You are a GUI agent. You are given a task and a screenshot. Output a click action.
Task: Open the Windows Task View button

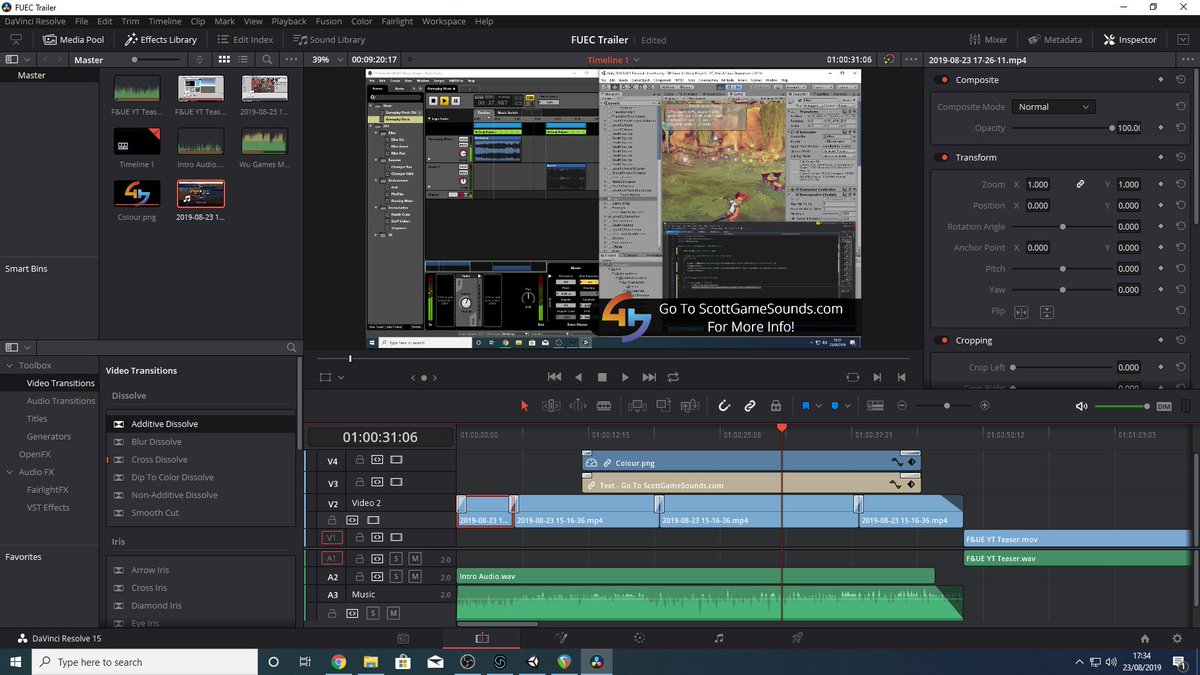(x=304, y=661)
